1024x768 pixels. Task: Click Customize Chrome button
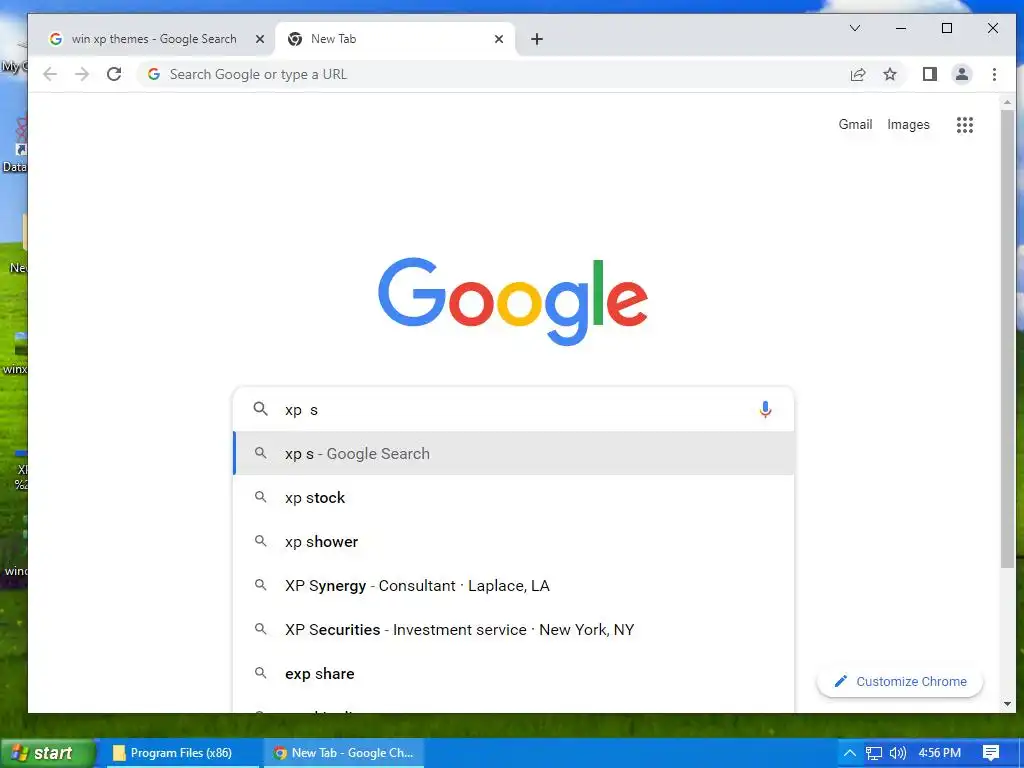pyautogui.click(x=900, y=681)
